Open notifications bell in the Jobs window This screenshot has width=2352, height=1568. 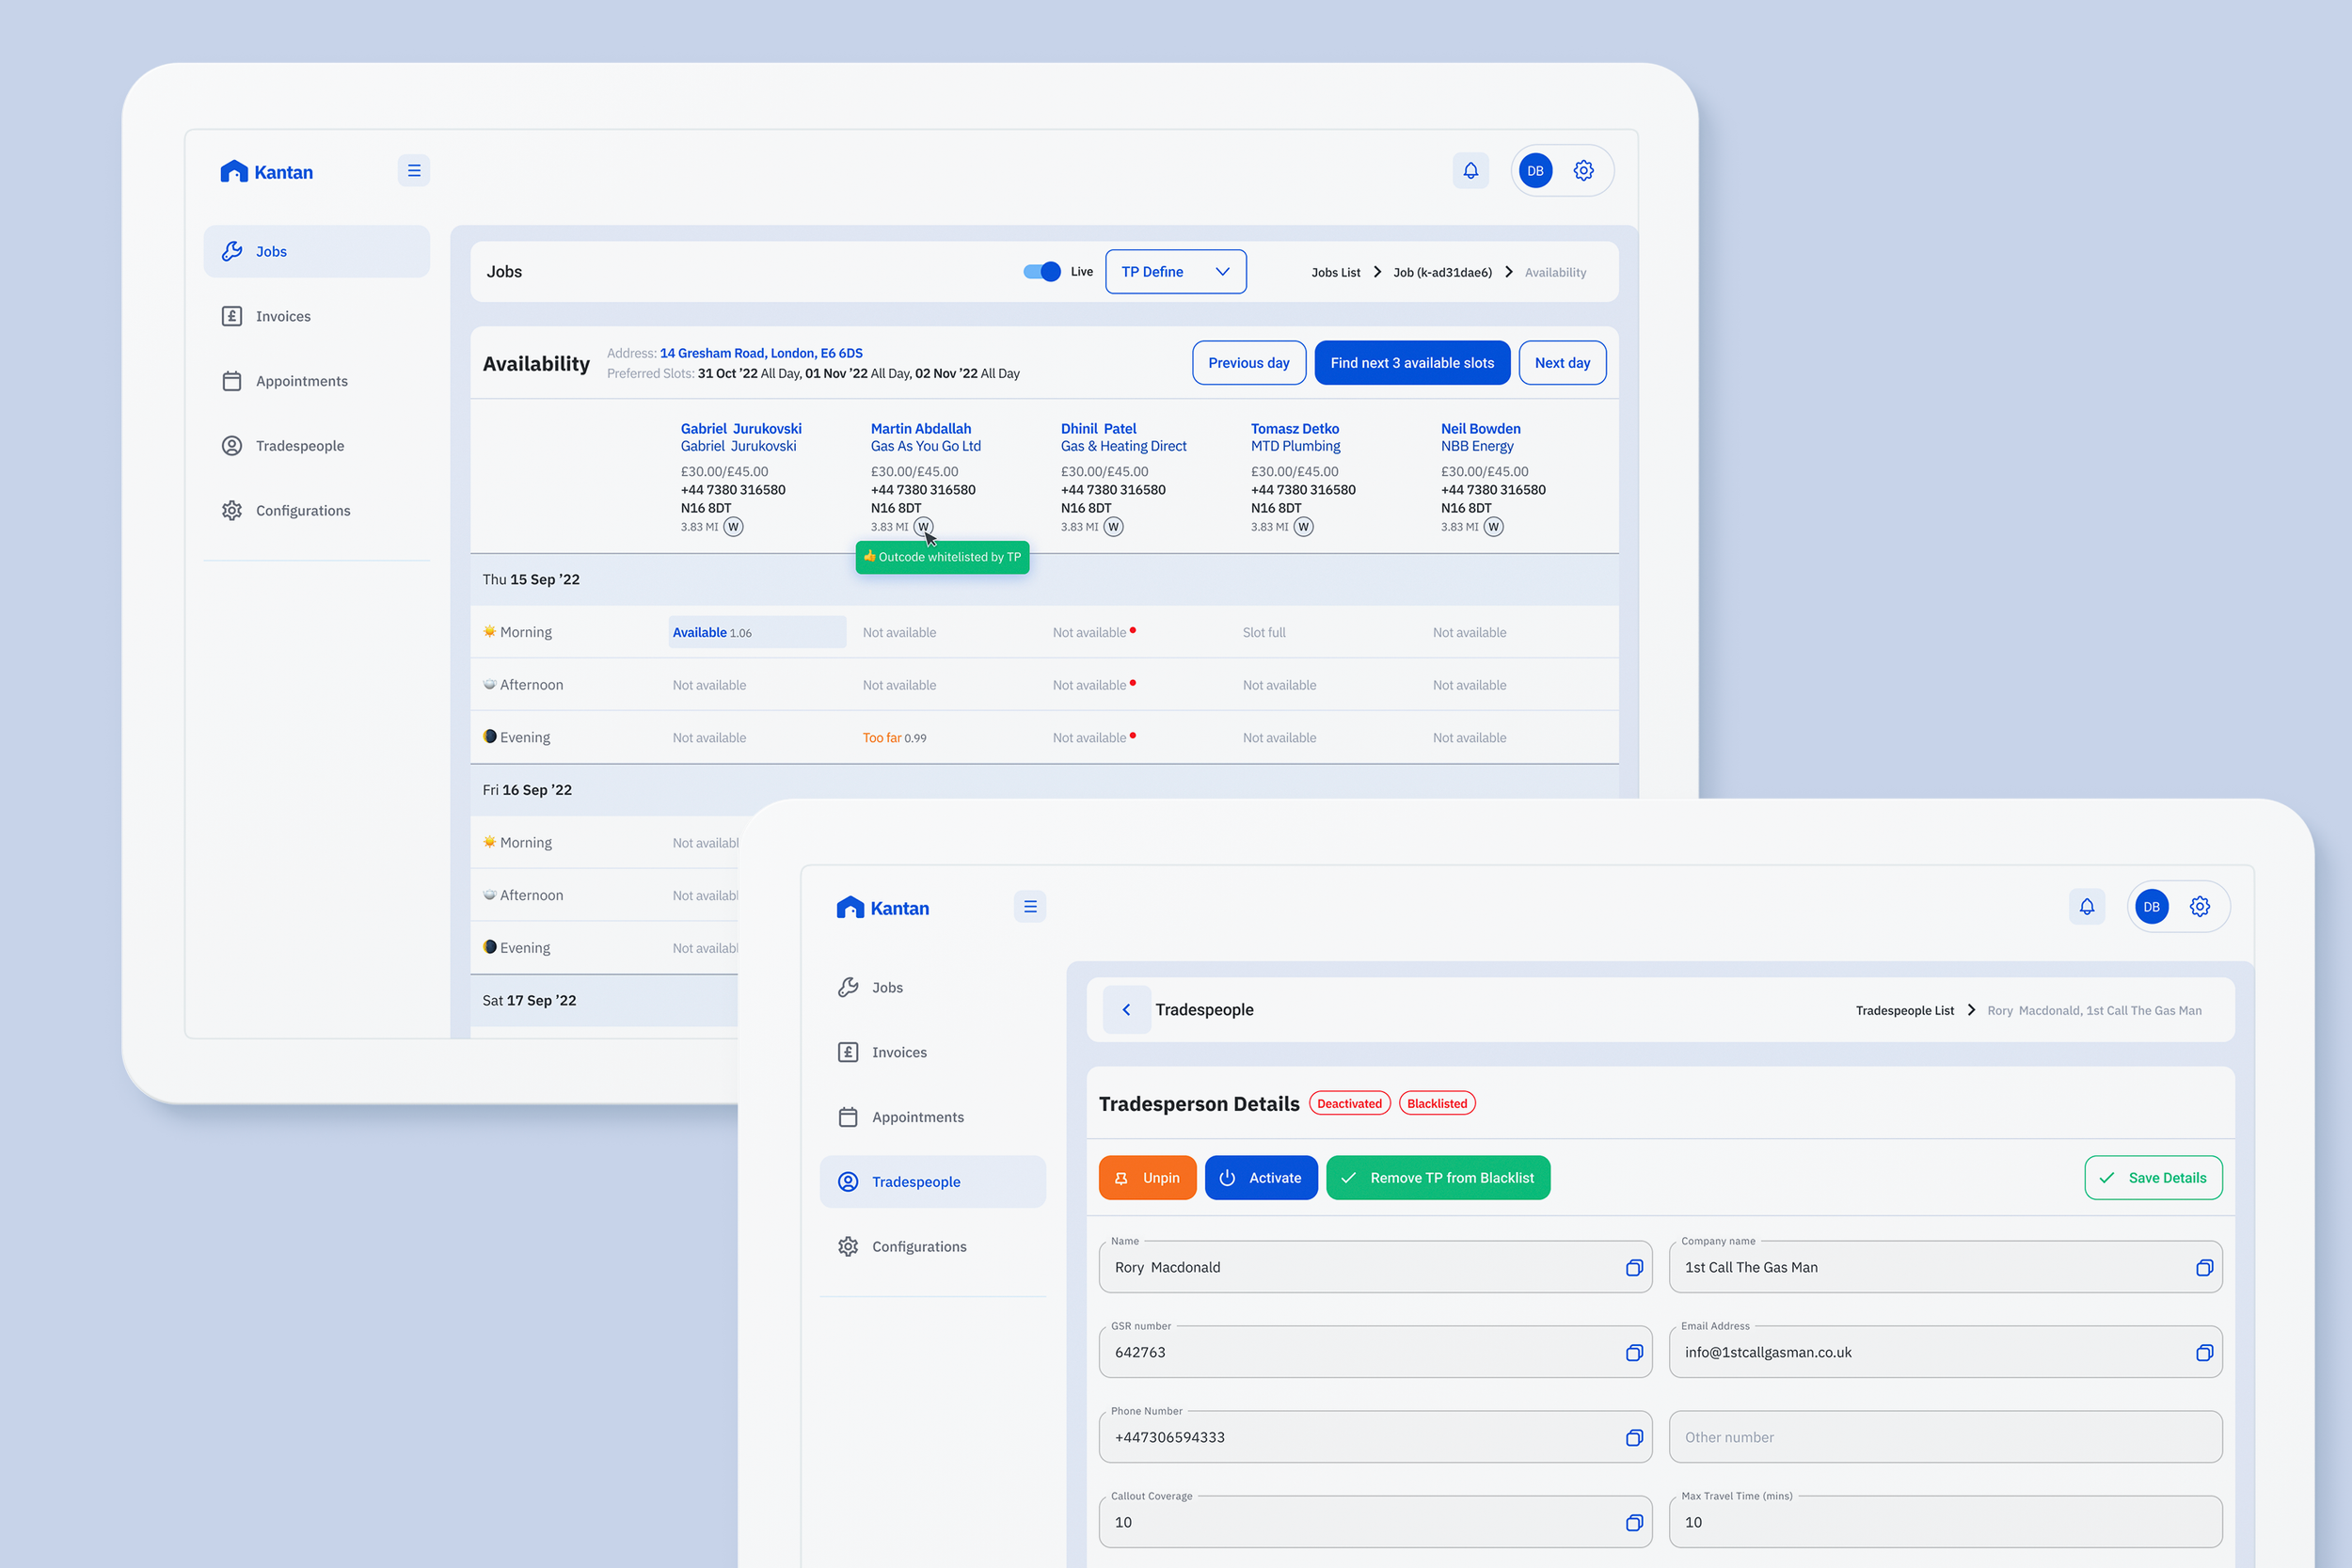1471,171
